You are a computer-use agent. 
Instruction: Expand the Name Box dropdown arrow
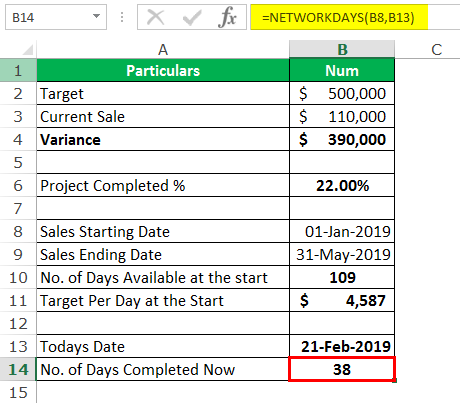(96, 16)
